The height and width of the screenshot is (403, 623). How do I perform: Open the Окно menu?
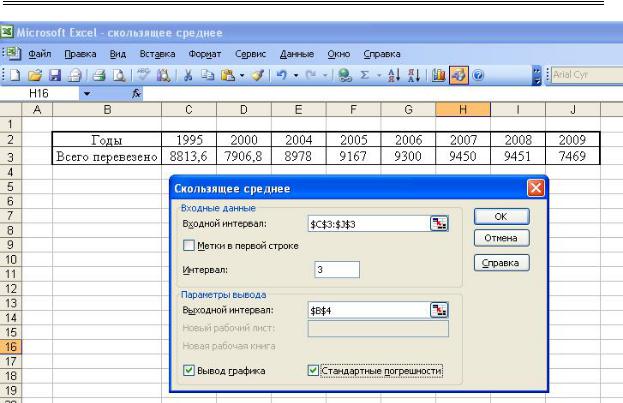339,54
